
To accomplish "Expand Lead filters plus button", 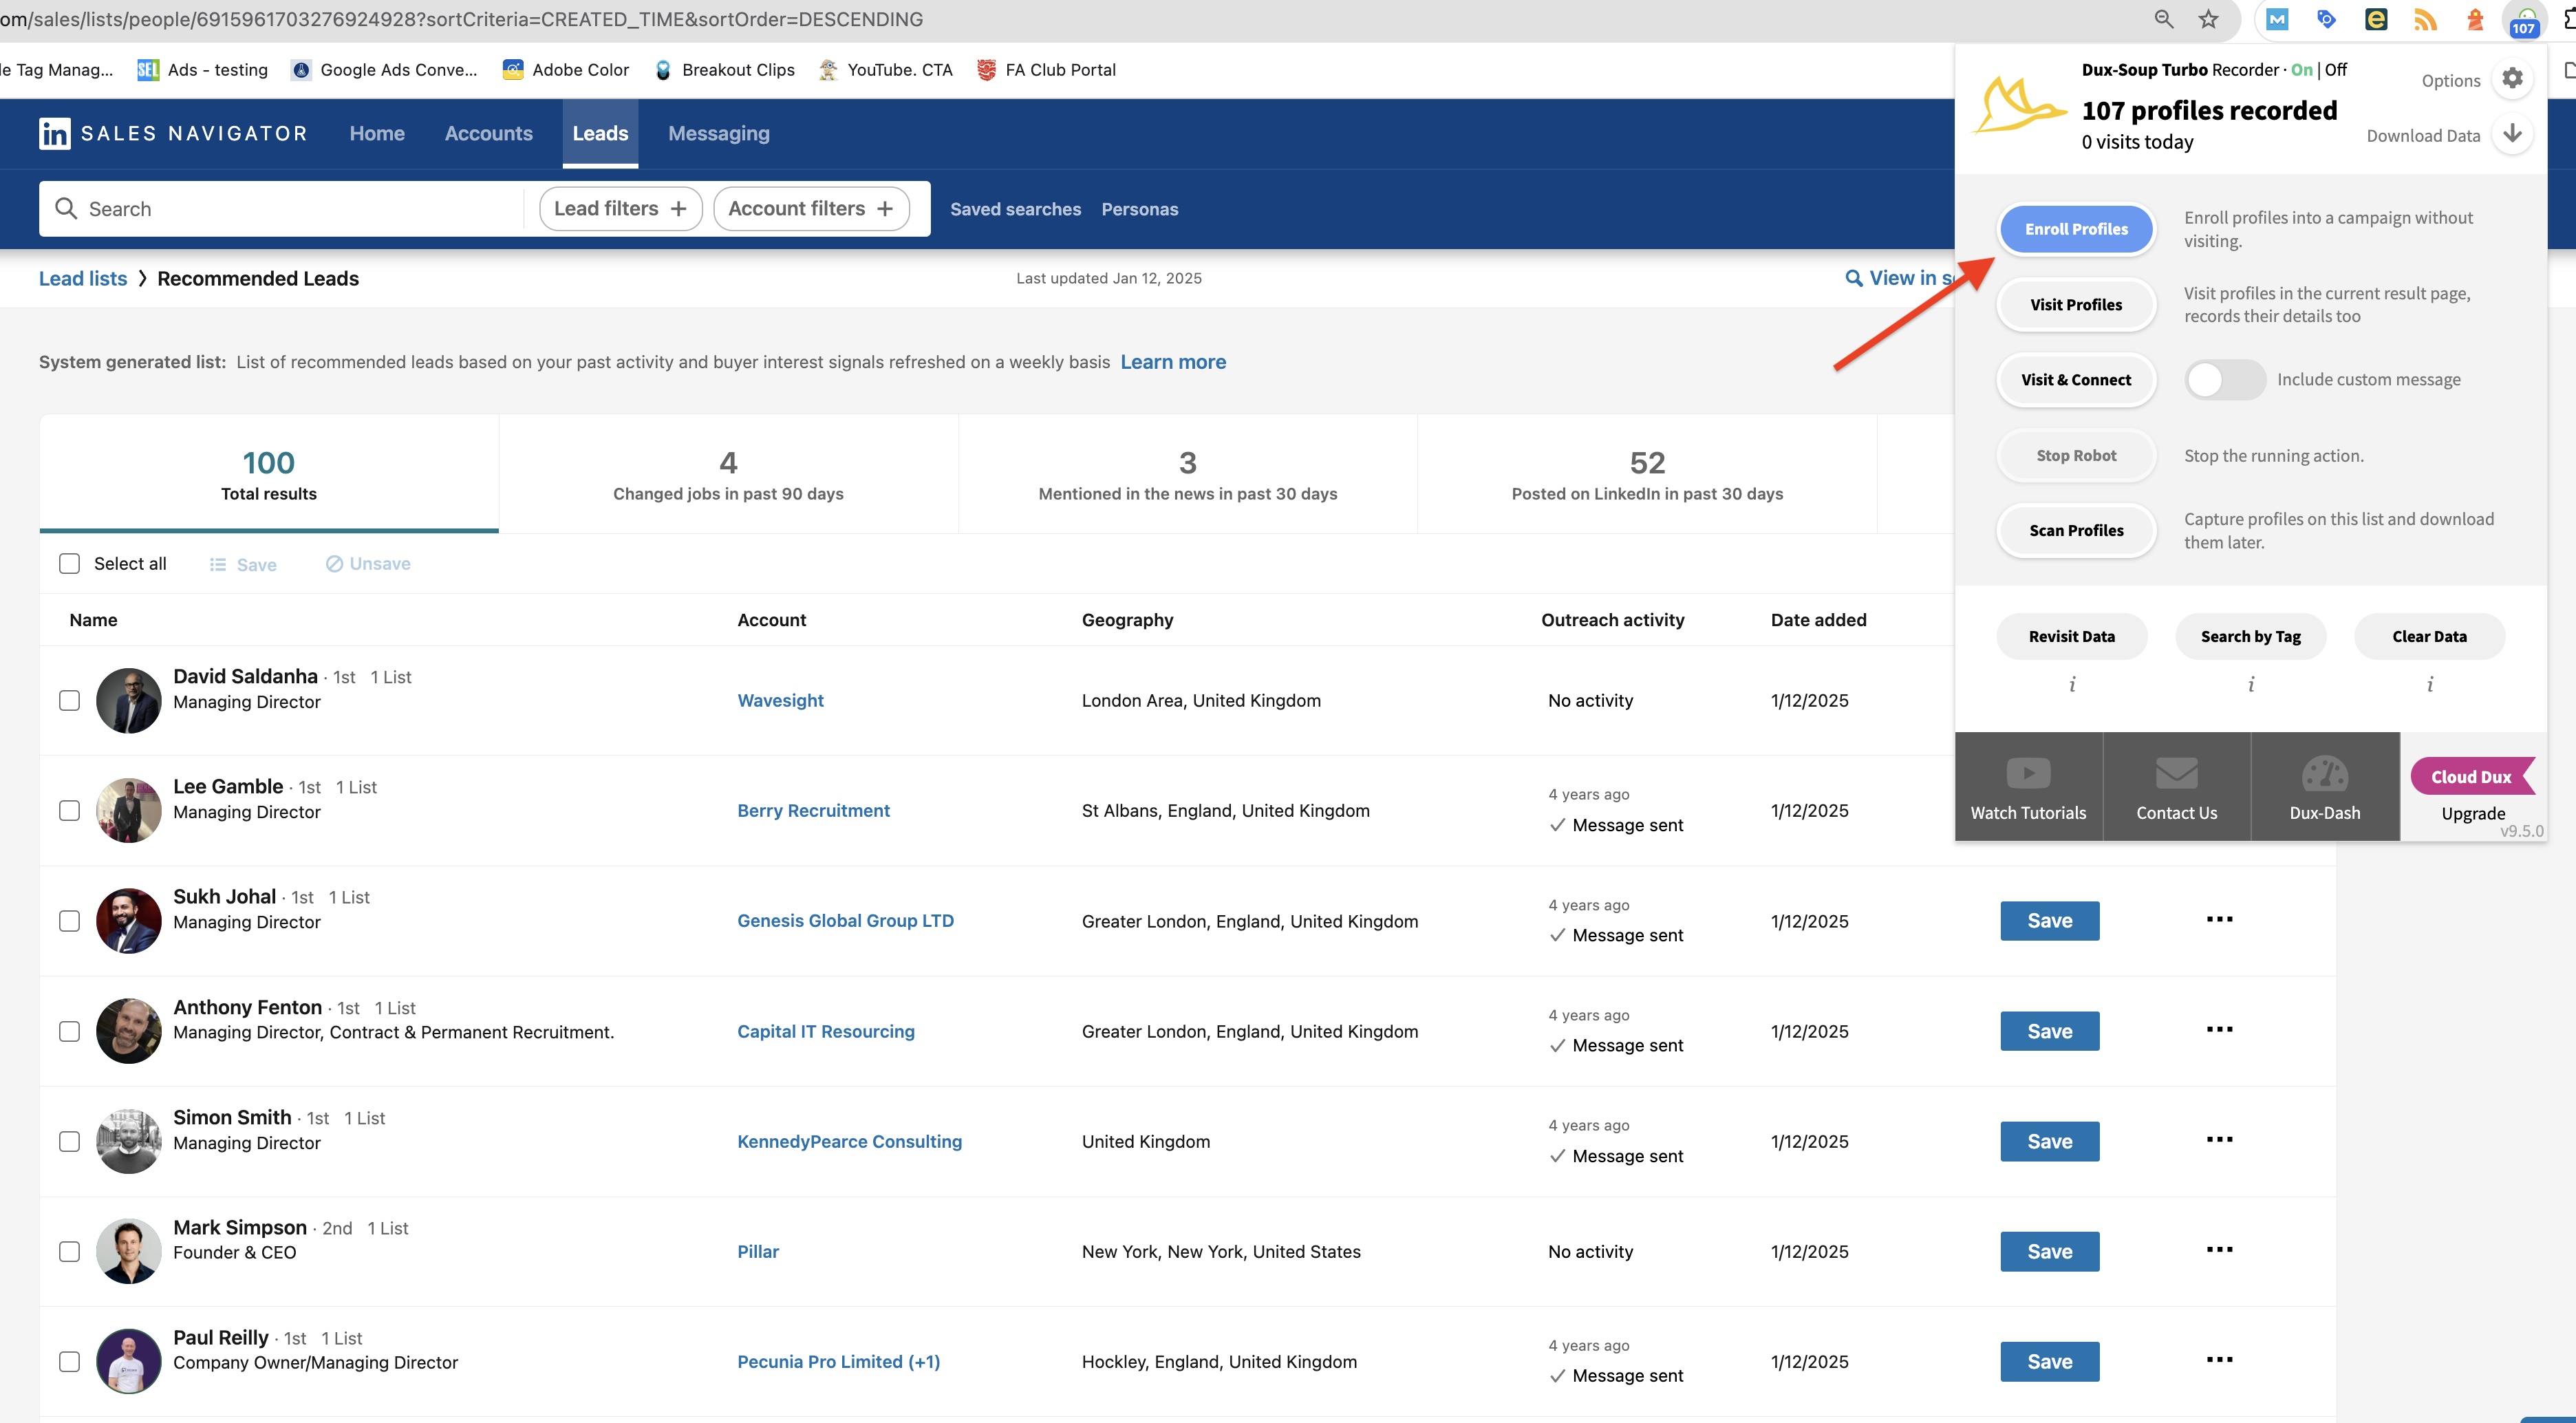I will click(x=678, y=208).
